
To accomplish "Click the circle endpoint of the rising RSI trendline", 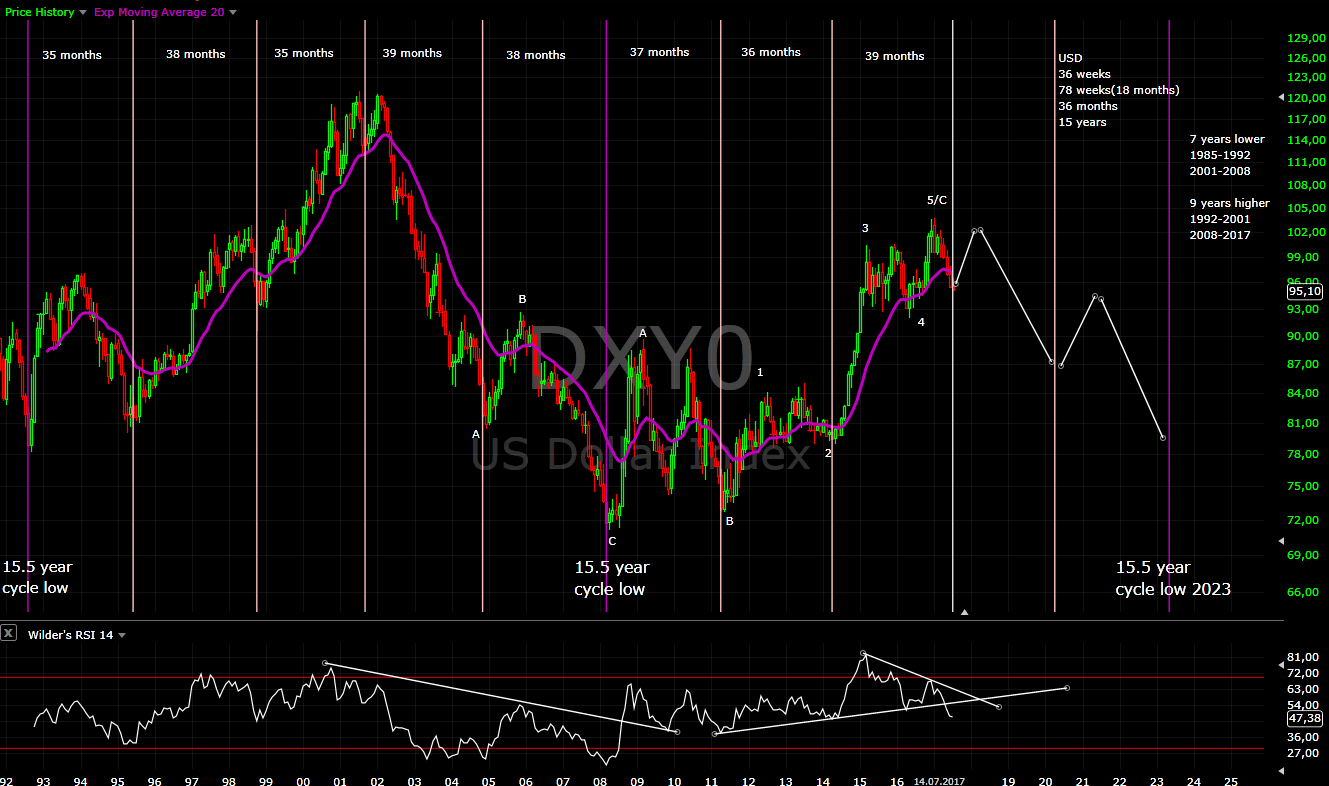I will (x=1066, y=688).
